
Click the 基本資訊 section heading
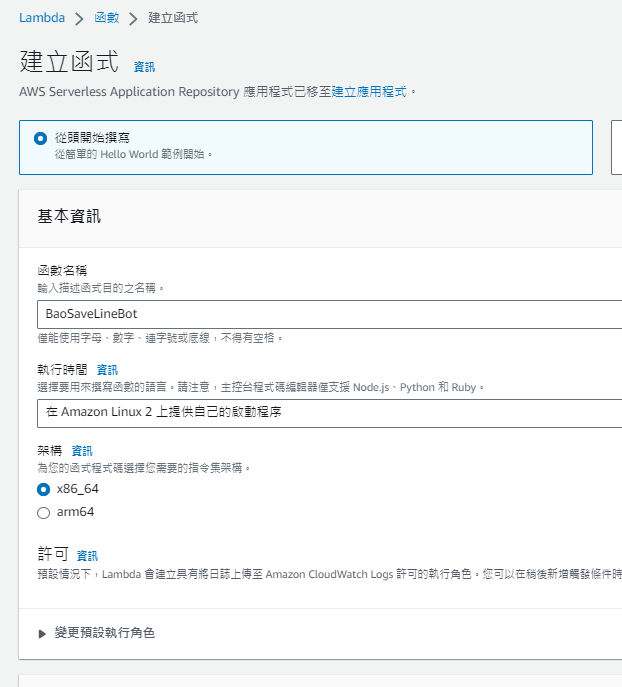tap(69, 216)
